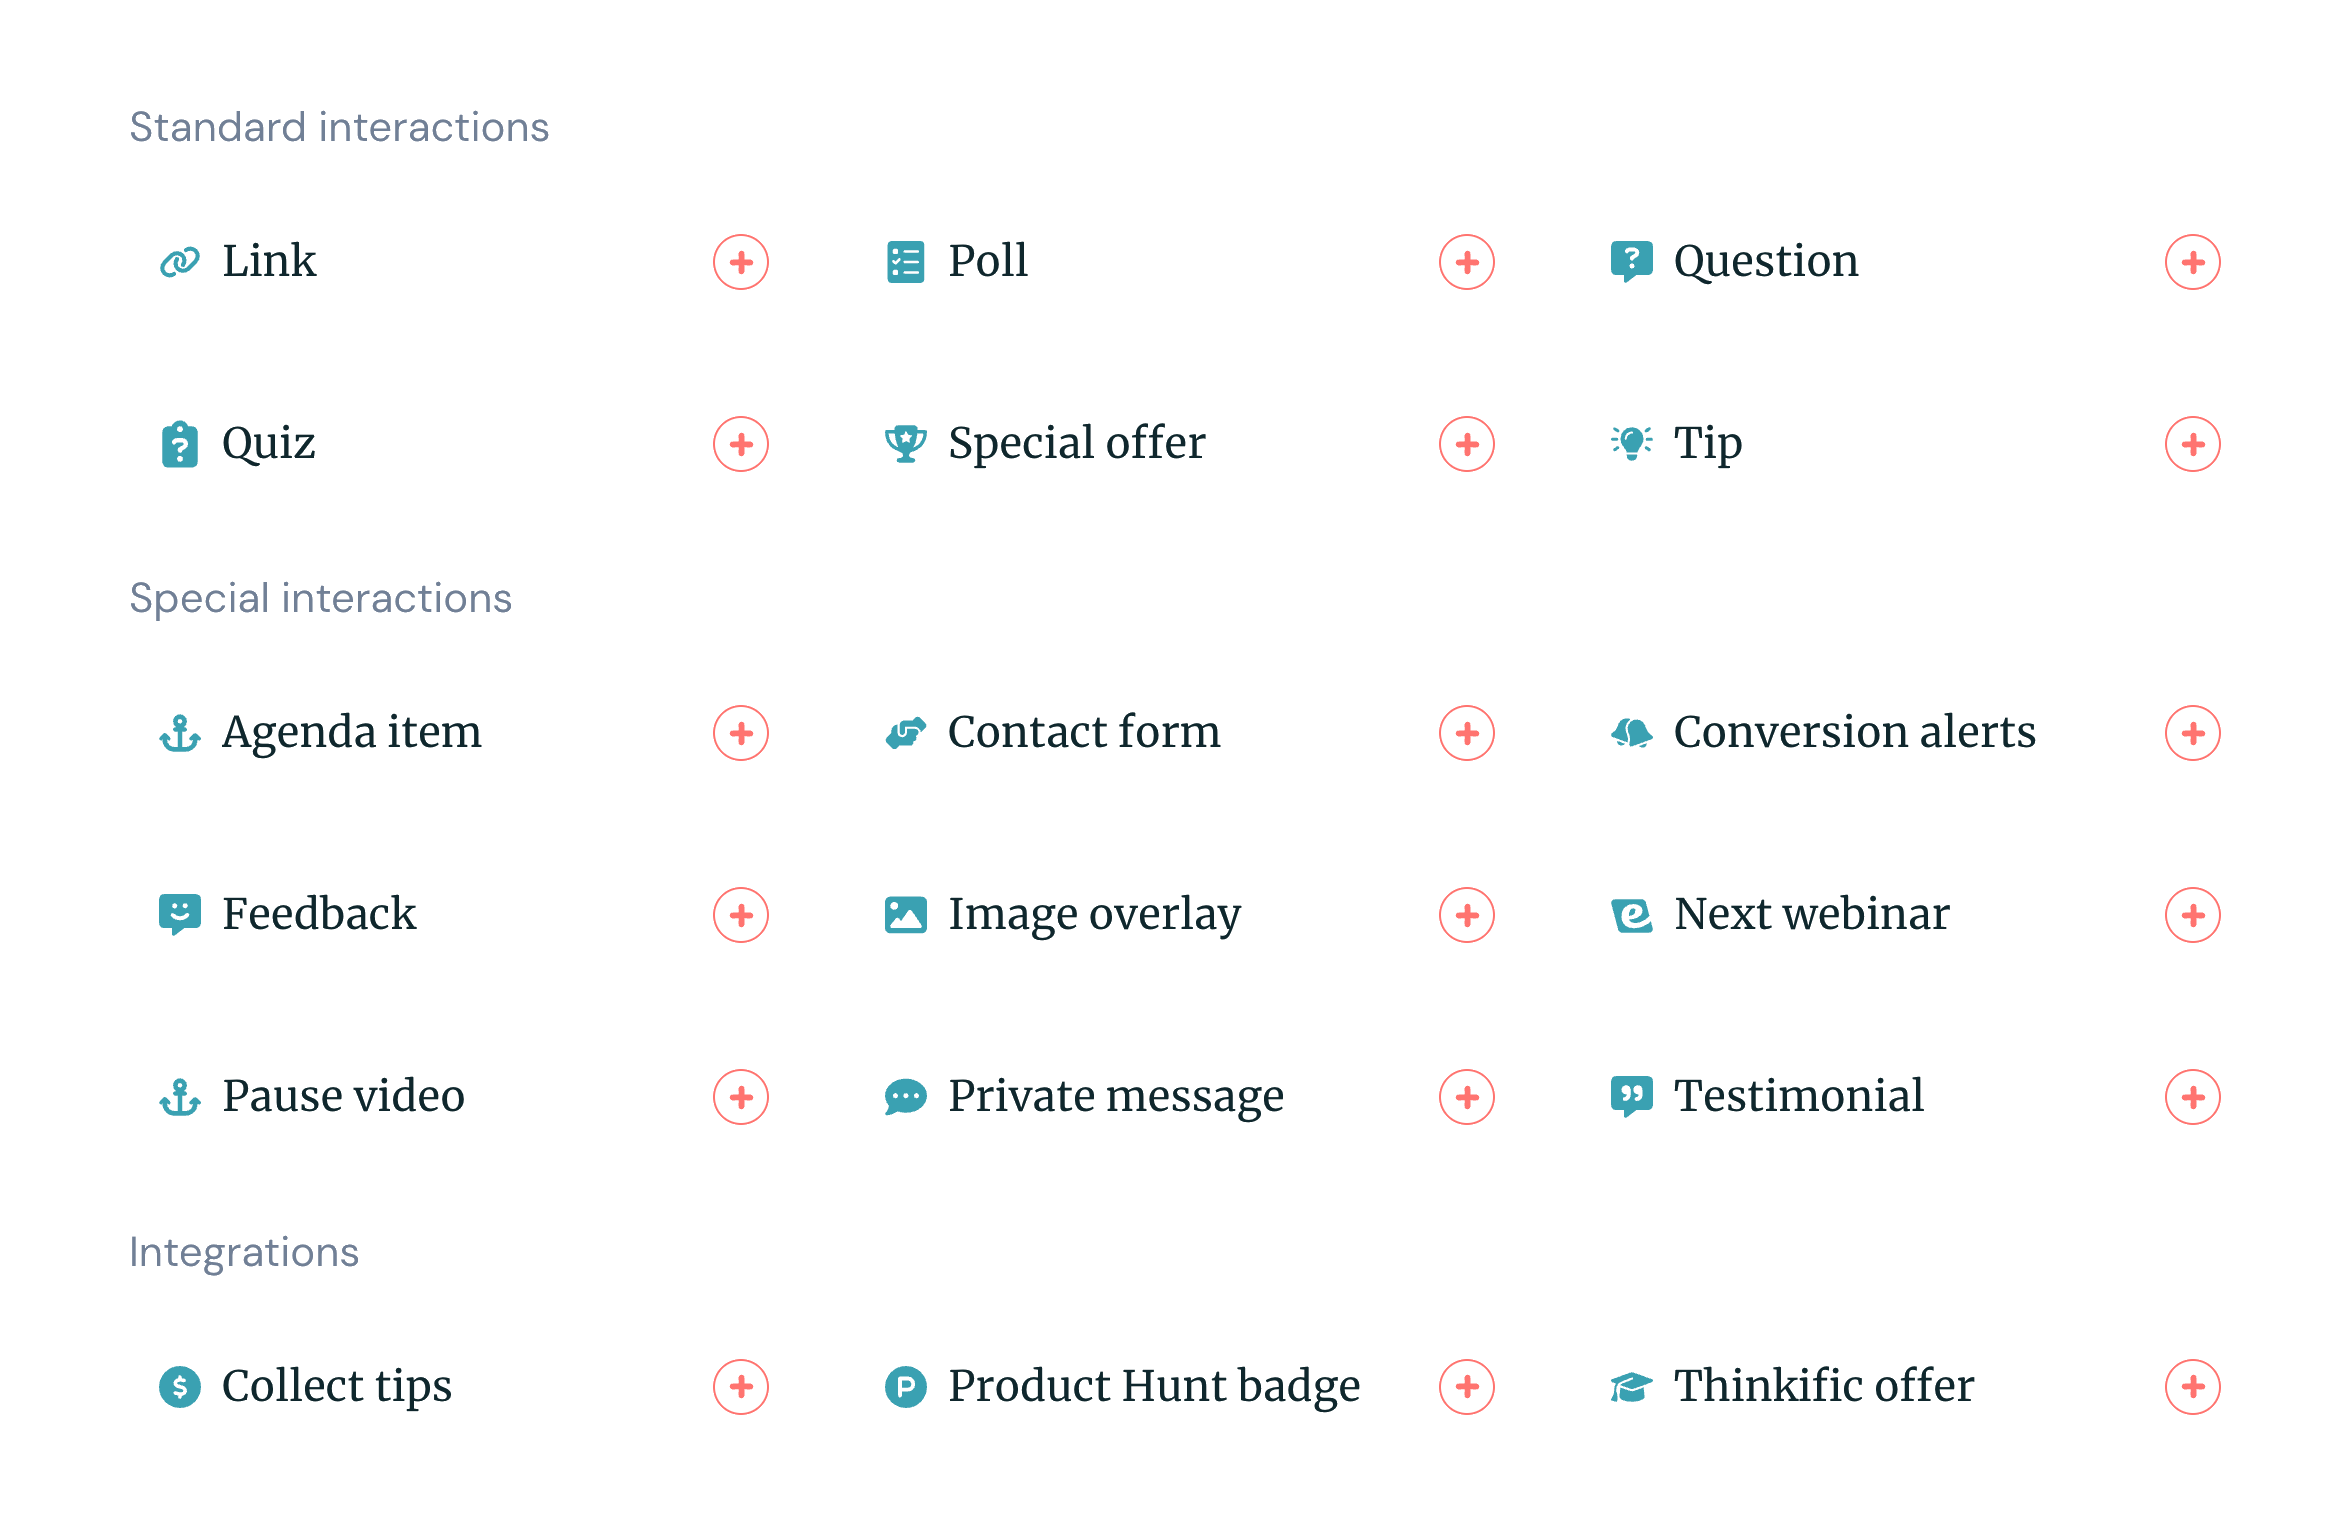Click the Tip lightbulb icon
The height and width of the screenshot is (1524, 2348).
click(x=1631, y=443)
